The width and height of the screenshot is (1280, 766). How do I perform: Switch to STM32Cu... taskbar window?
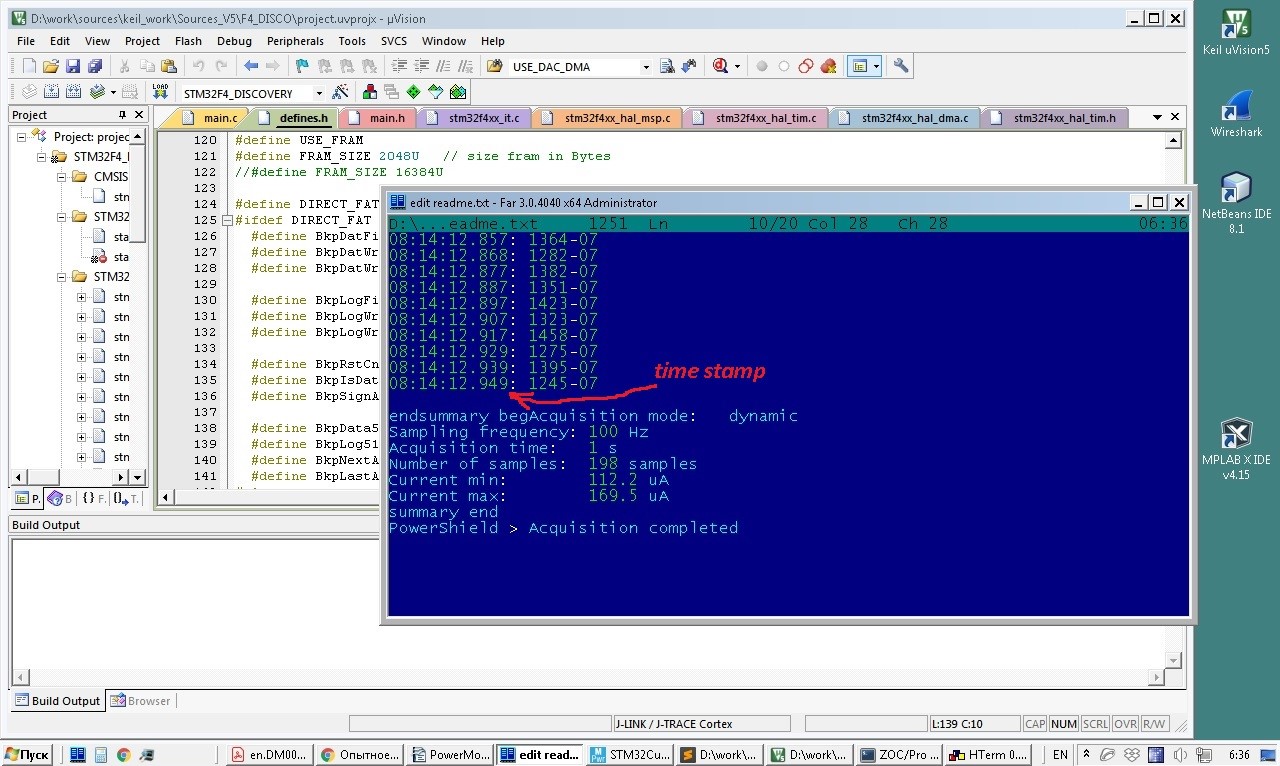point(627,755)
